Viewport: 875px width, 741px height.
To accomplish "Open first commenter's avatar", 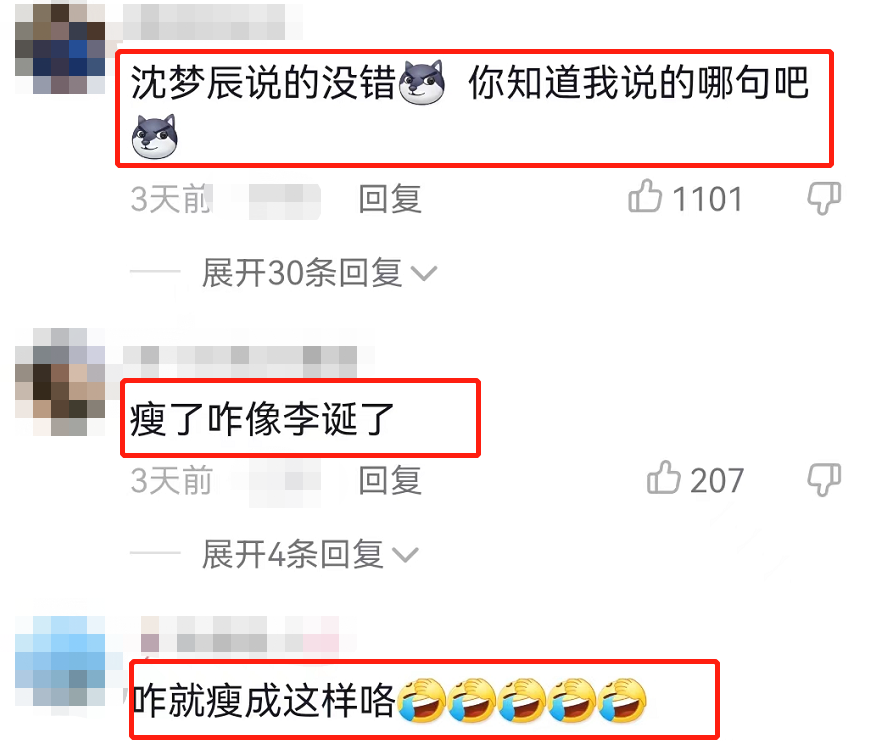I will [x=60, y=49].
